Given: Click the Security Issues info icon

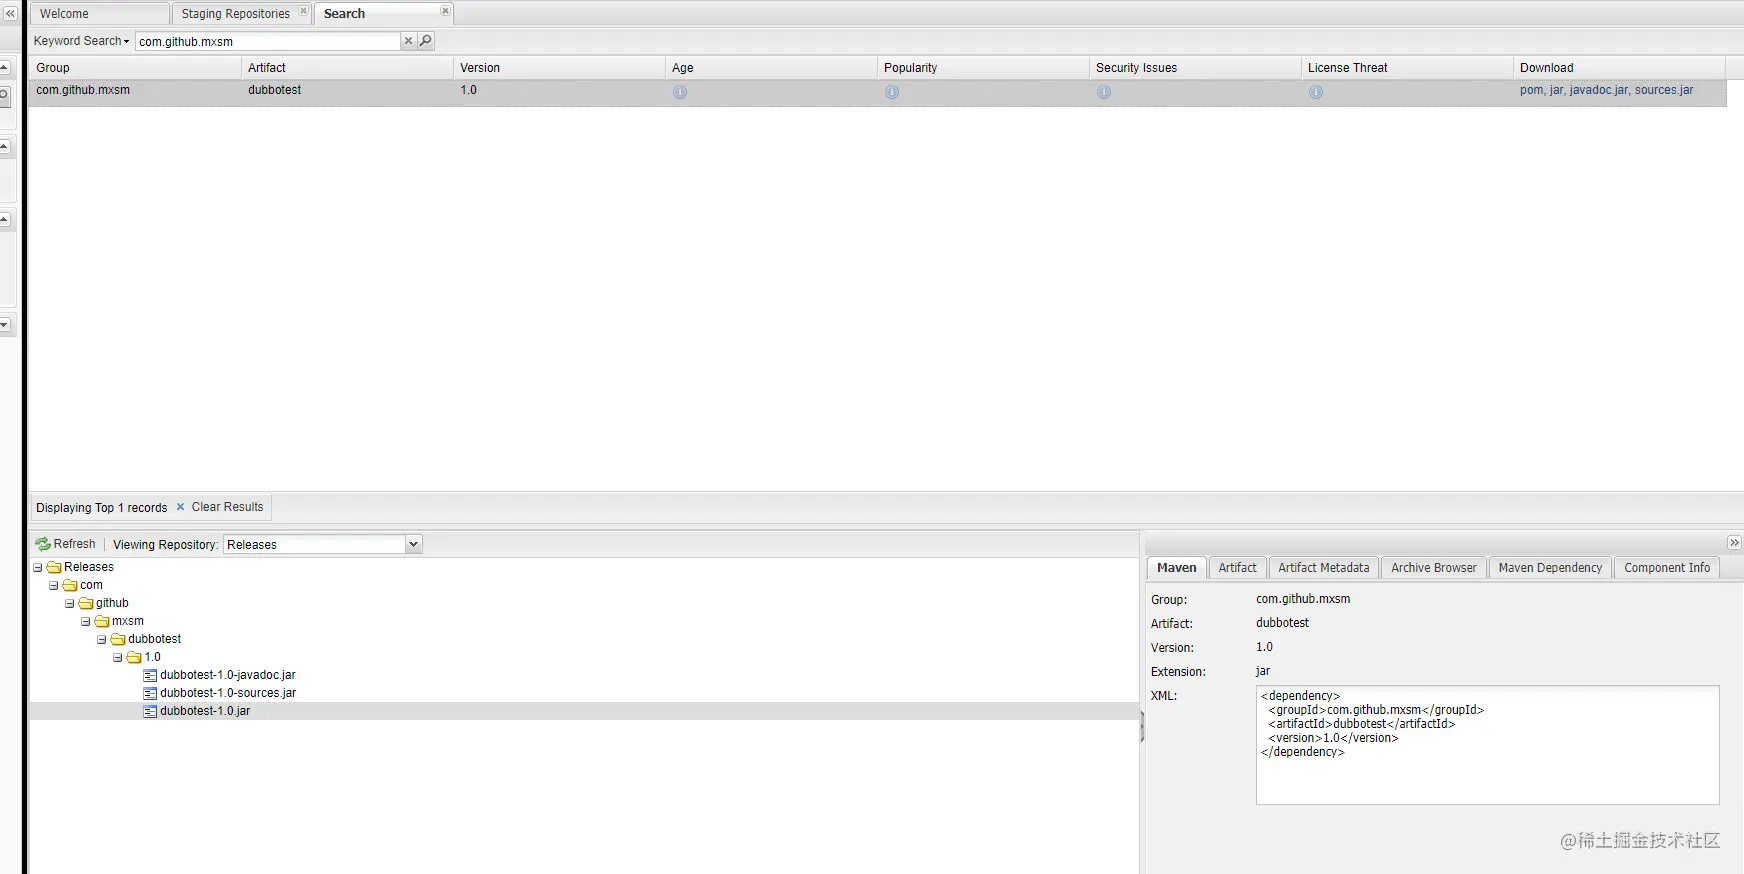Looking at the screenshot, I should tap(1104, 92).
